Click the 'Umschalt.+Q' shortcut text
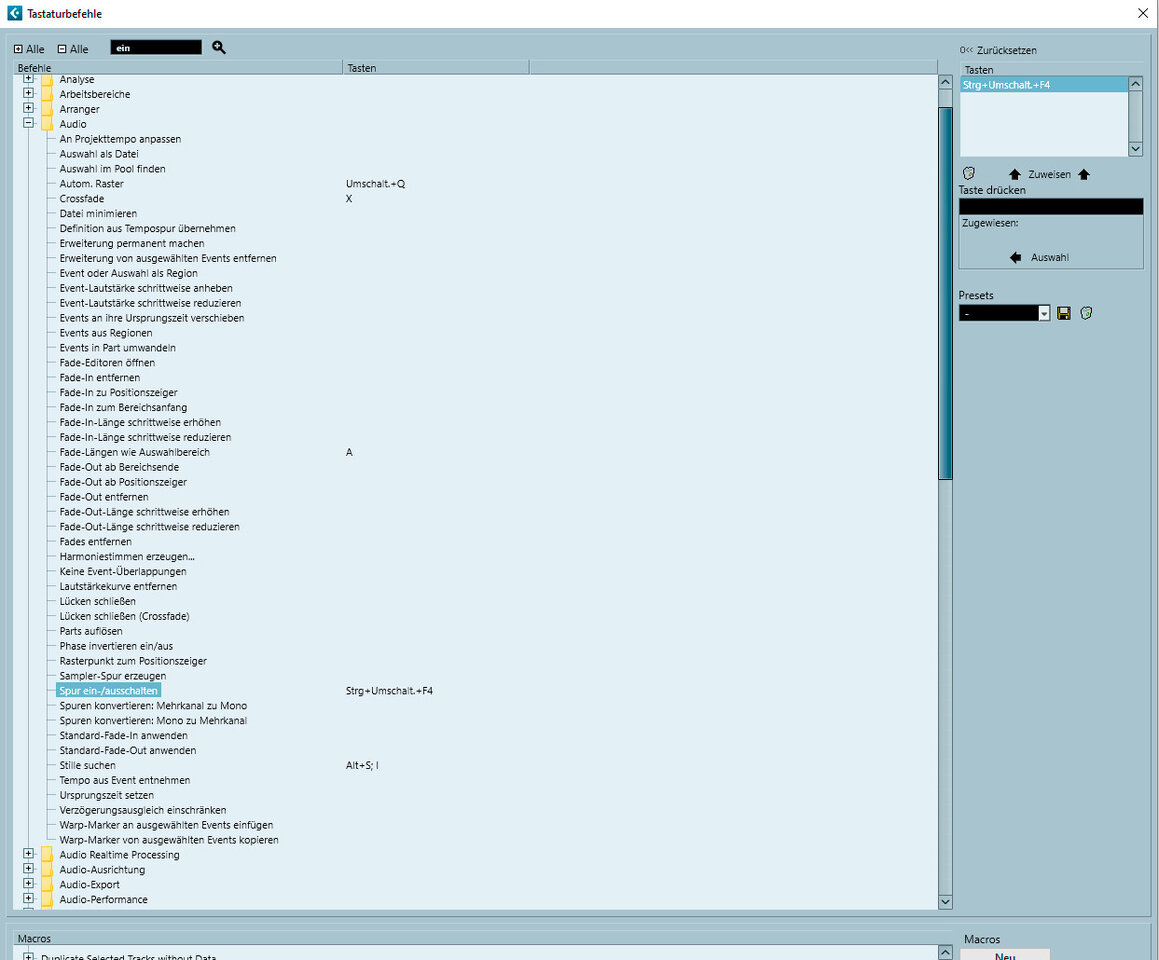Viewport: 1159px width, 960px height. click(x=375, y=183)
